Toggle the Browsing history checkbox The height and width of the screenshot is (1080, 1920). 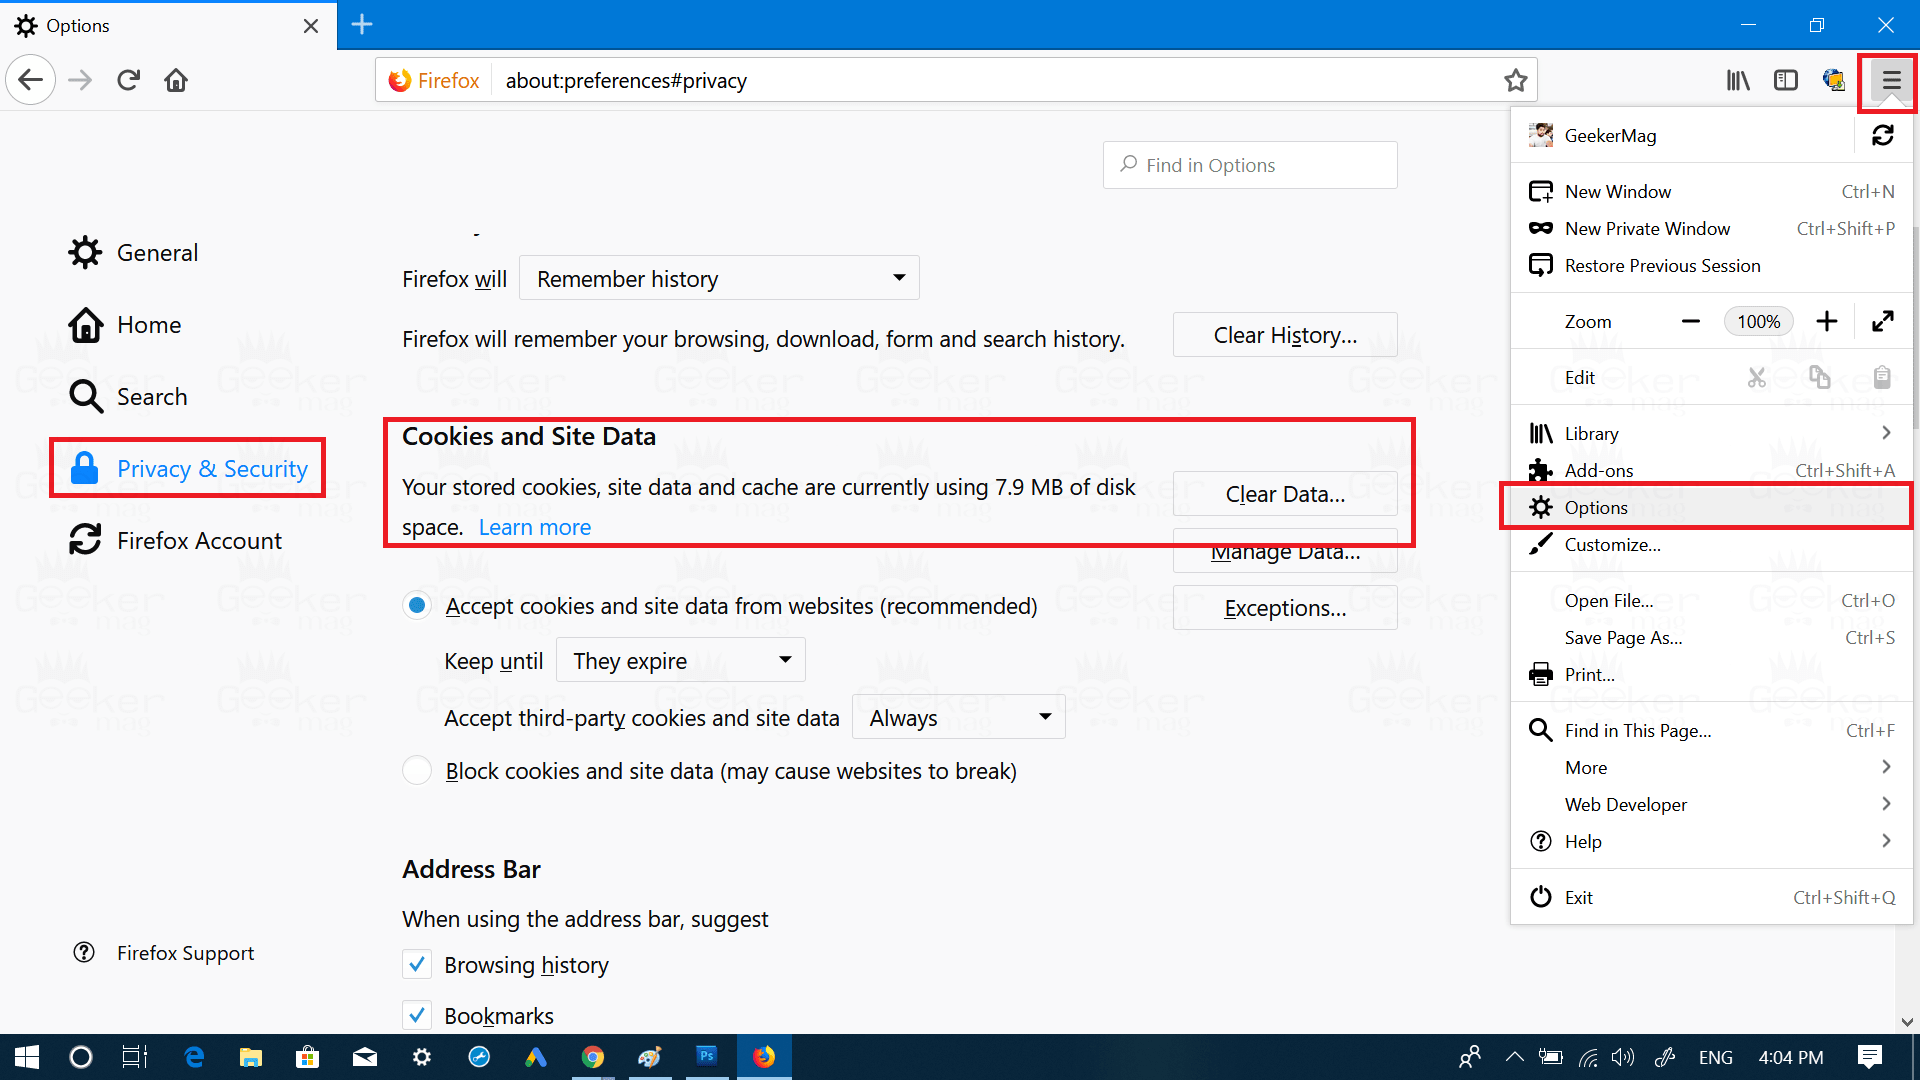[x=417, y=964]
